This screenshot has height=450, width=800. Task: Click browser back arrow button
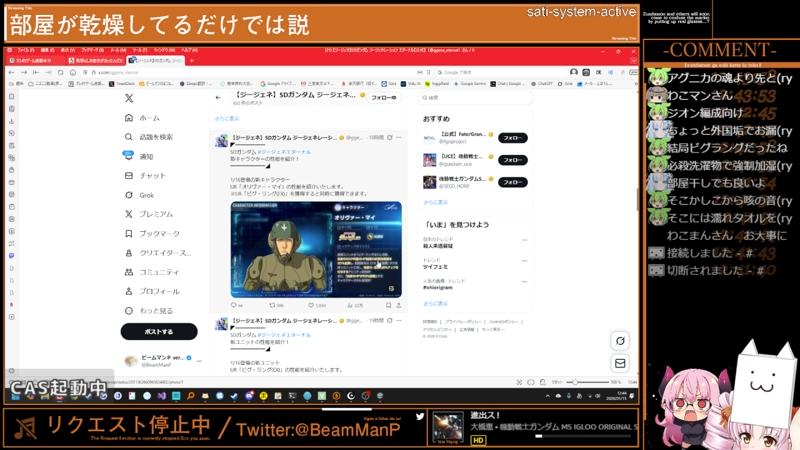pos(11,72)
